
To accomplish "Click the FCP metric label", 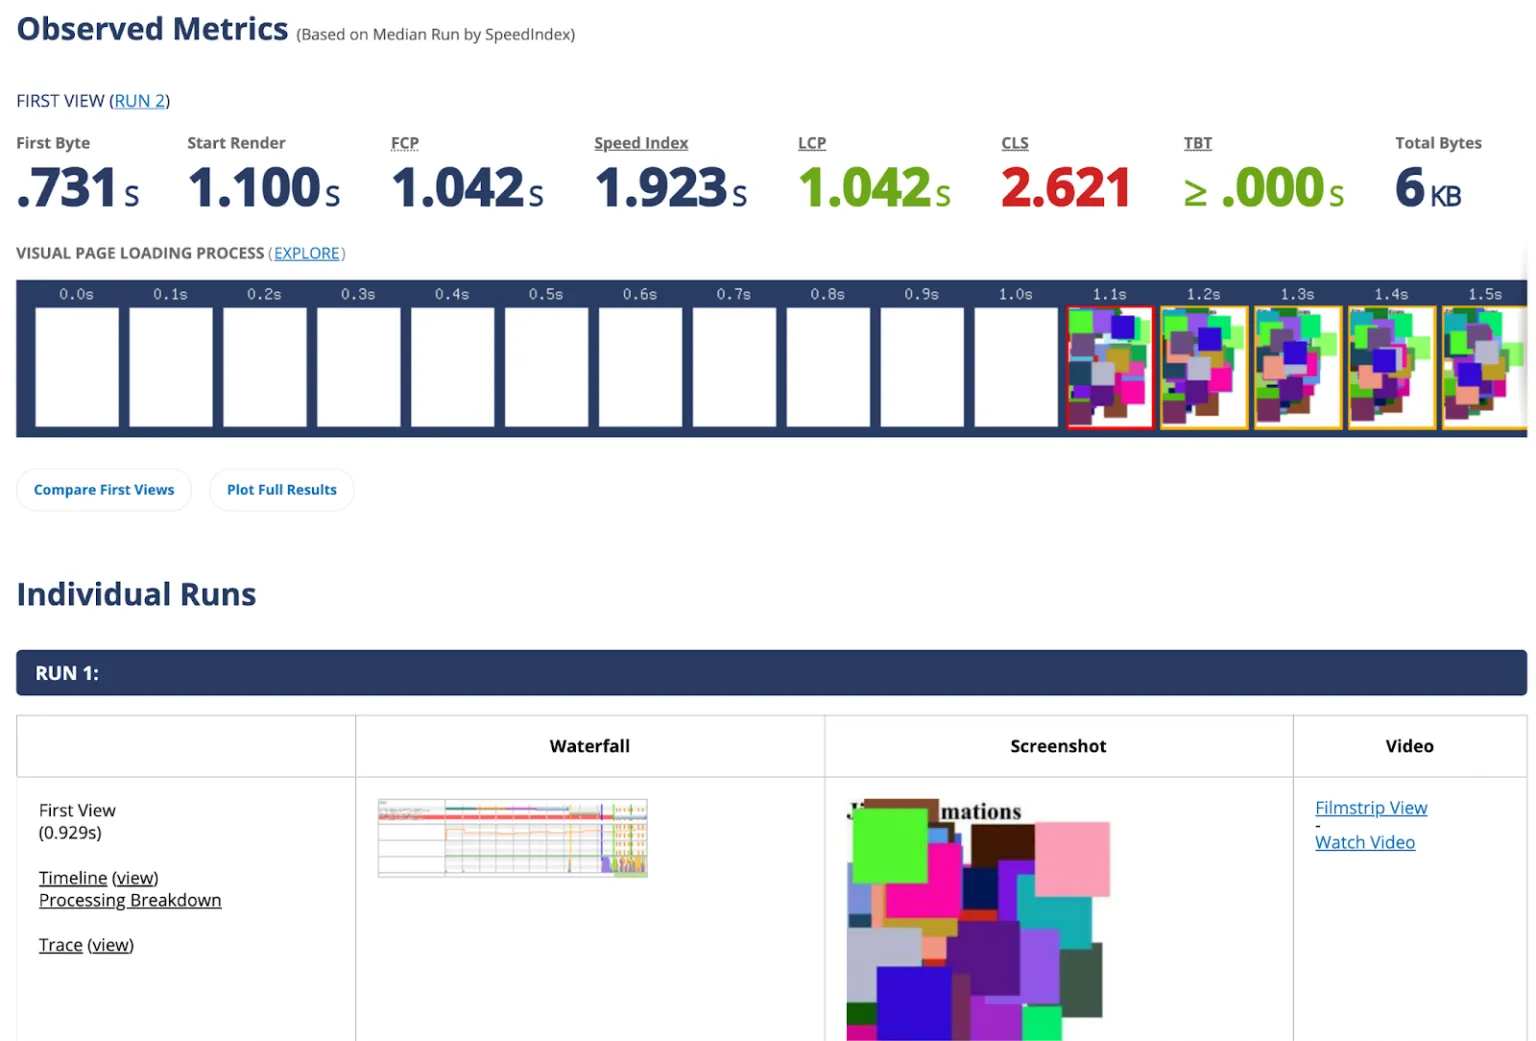I will point(404,143).
